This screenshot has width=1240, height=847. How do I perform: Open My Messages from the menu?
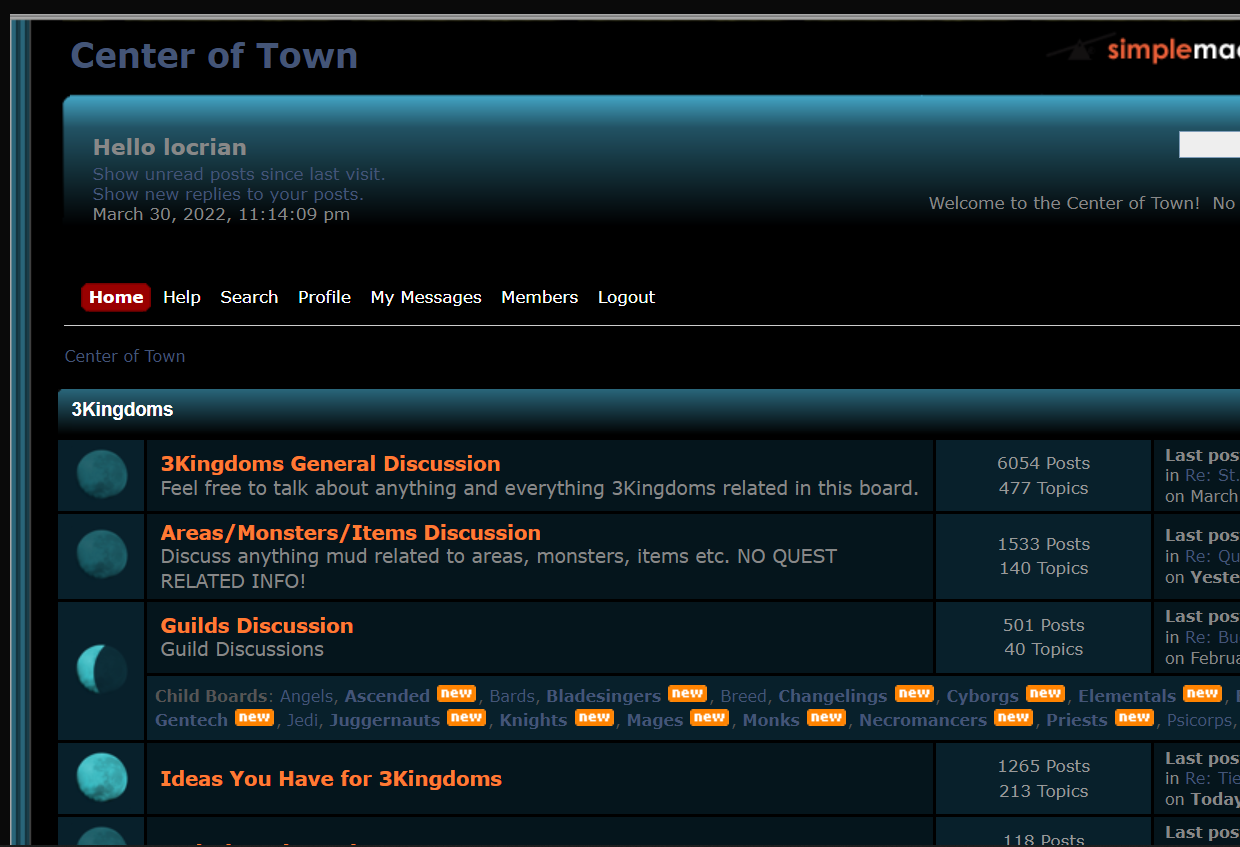click(426, 297)
